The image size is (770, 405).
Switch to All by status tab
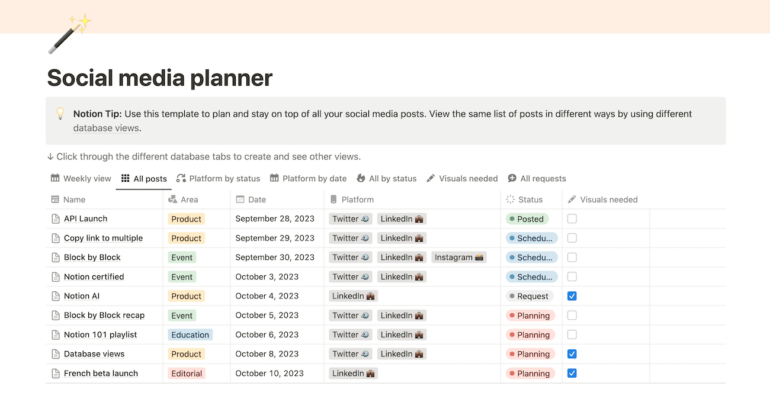coord(386,178)
